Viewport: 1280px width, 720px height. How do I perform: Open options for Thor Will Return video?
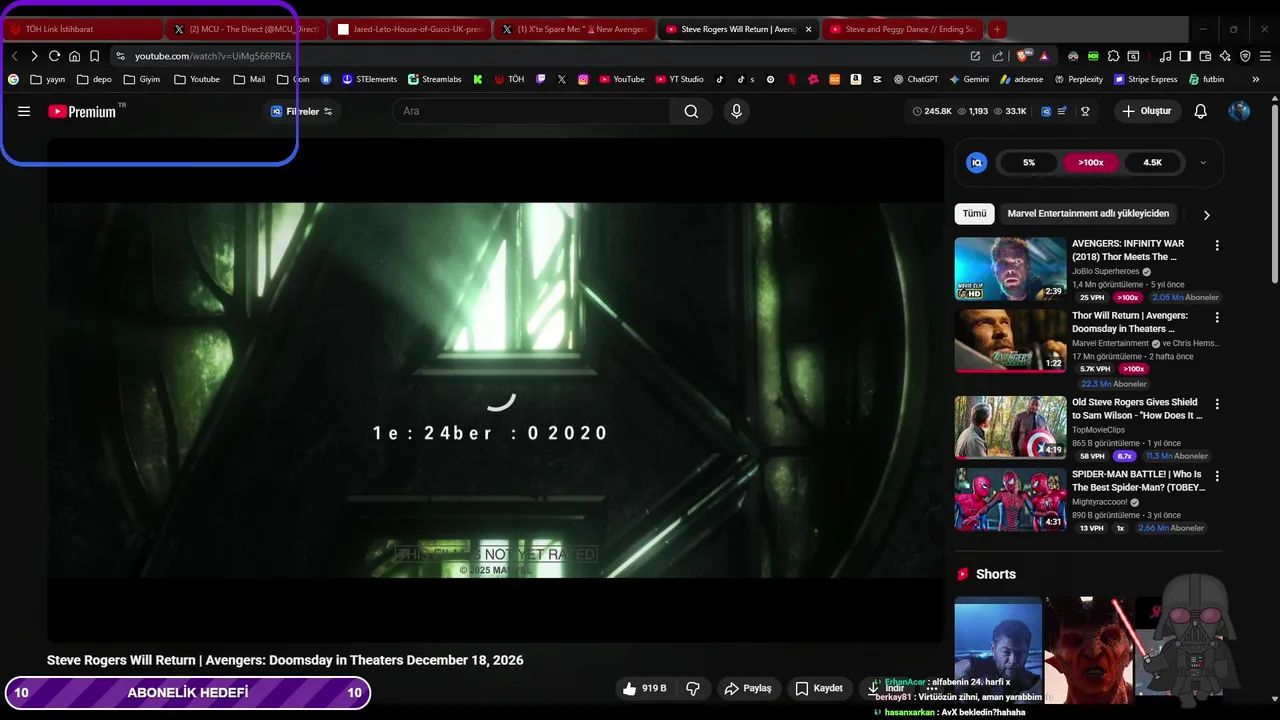click(x=1217, y=317)
